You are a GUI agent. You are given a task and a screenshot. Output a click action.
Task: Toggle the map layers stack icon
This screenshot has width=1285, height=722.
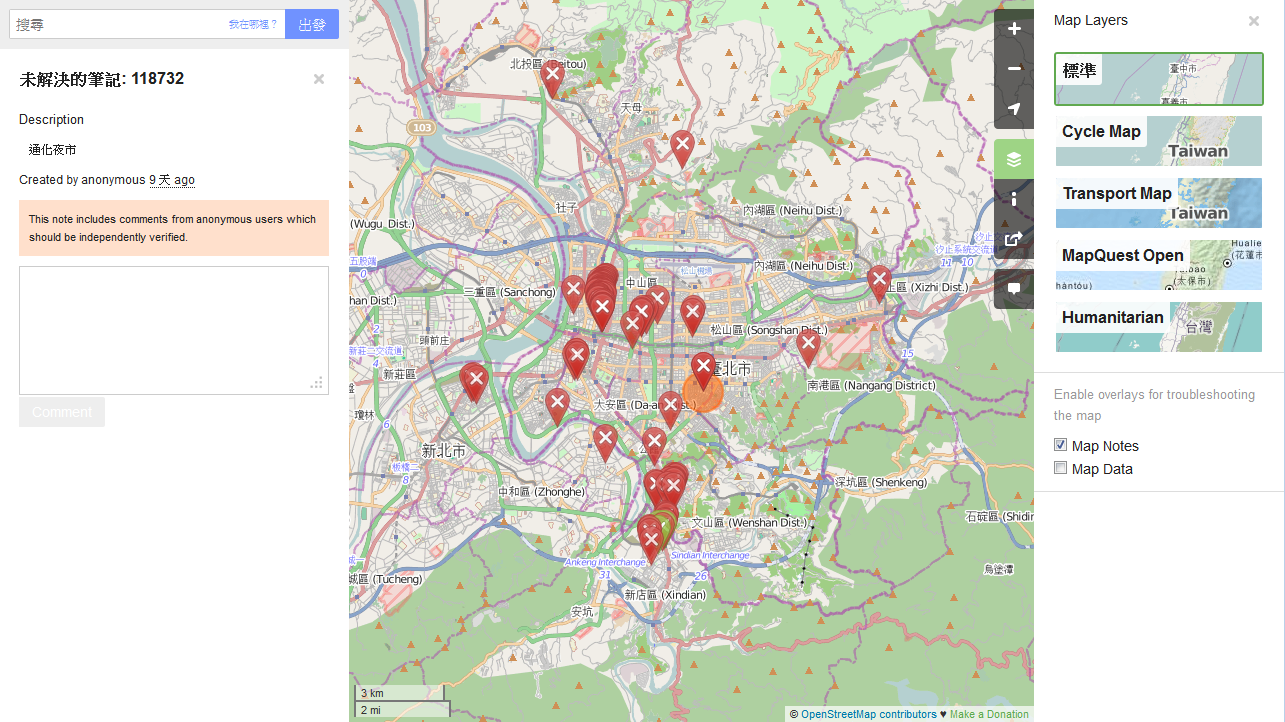click(x=1014, y=159)
